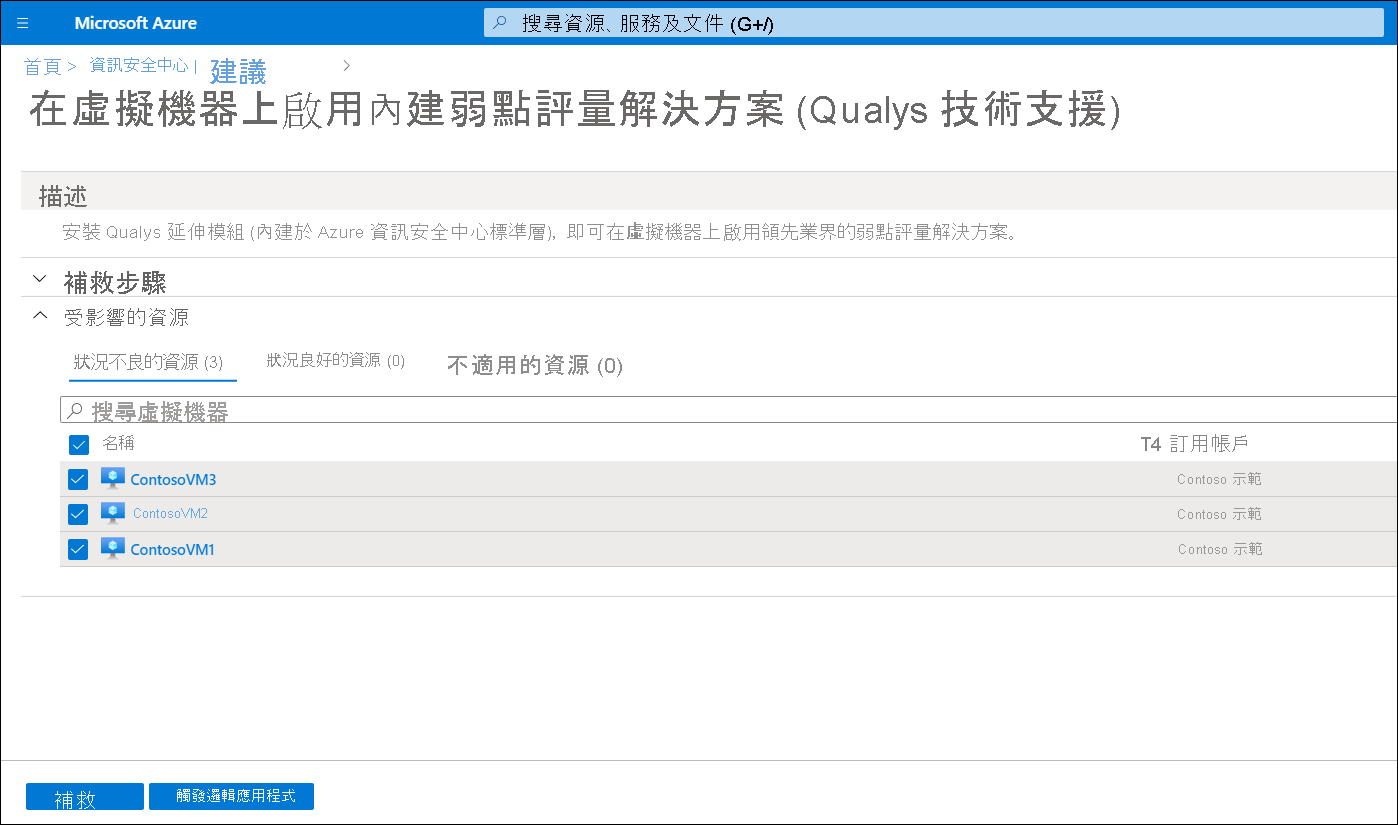Click the ContosoVM3 virtual machine icon

(x=113, y=479)
